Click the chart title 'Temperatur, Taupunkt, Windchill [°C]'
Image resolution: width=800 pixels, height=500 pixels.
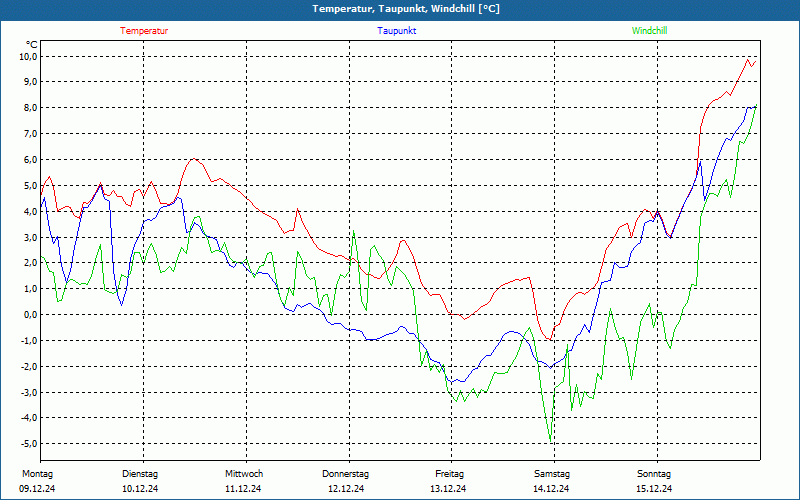click(406, 9)
